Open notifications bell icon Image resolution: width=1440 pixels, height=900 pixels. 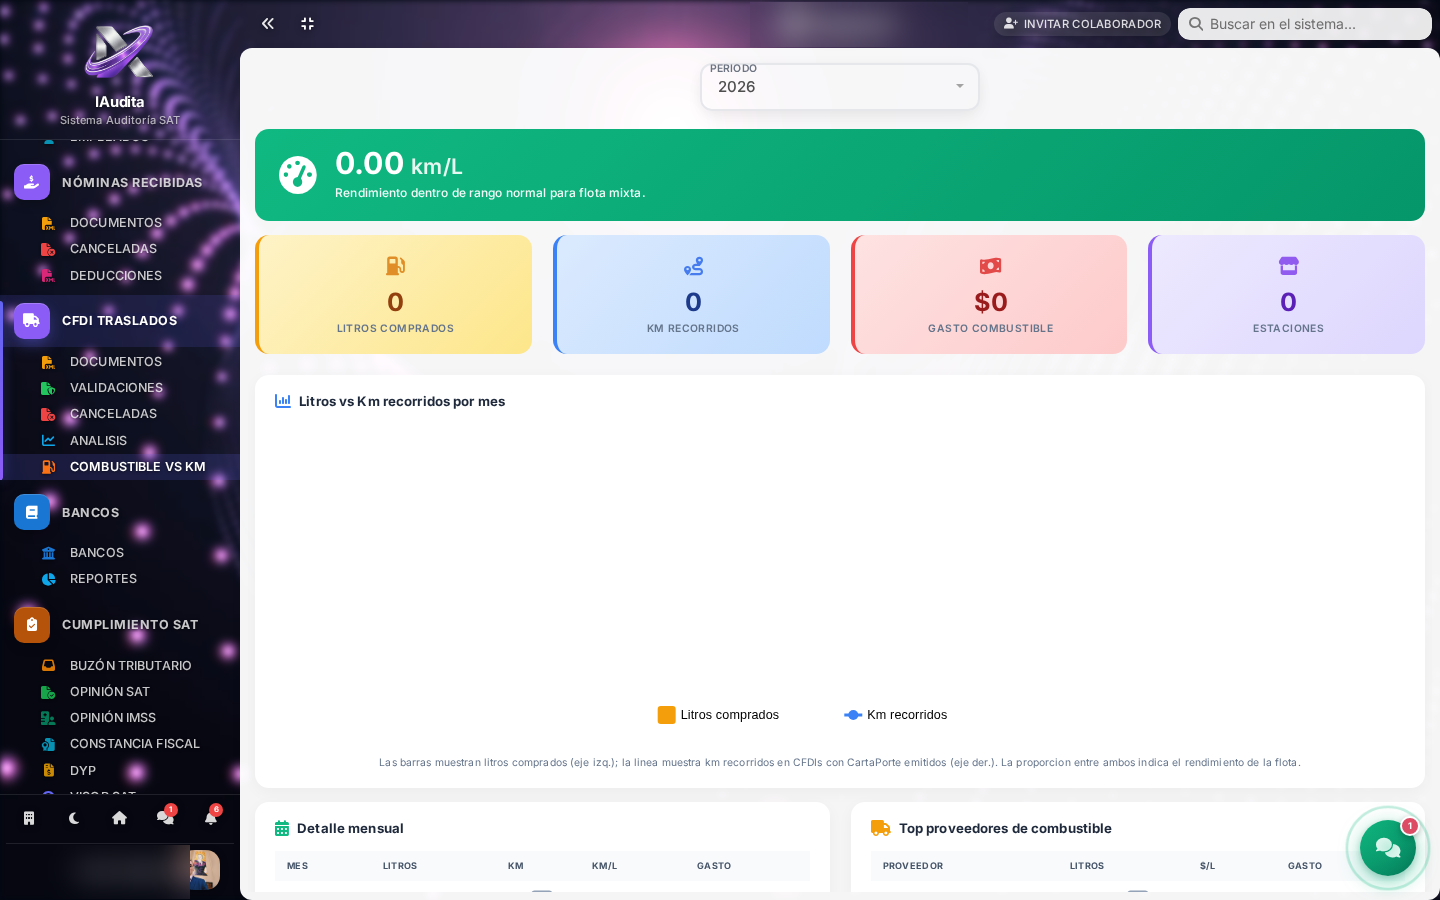point(211,817)
